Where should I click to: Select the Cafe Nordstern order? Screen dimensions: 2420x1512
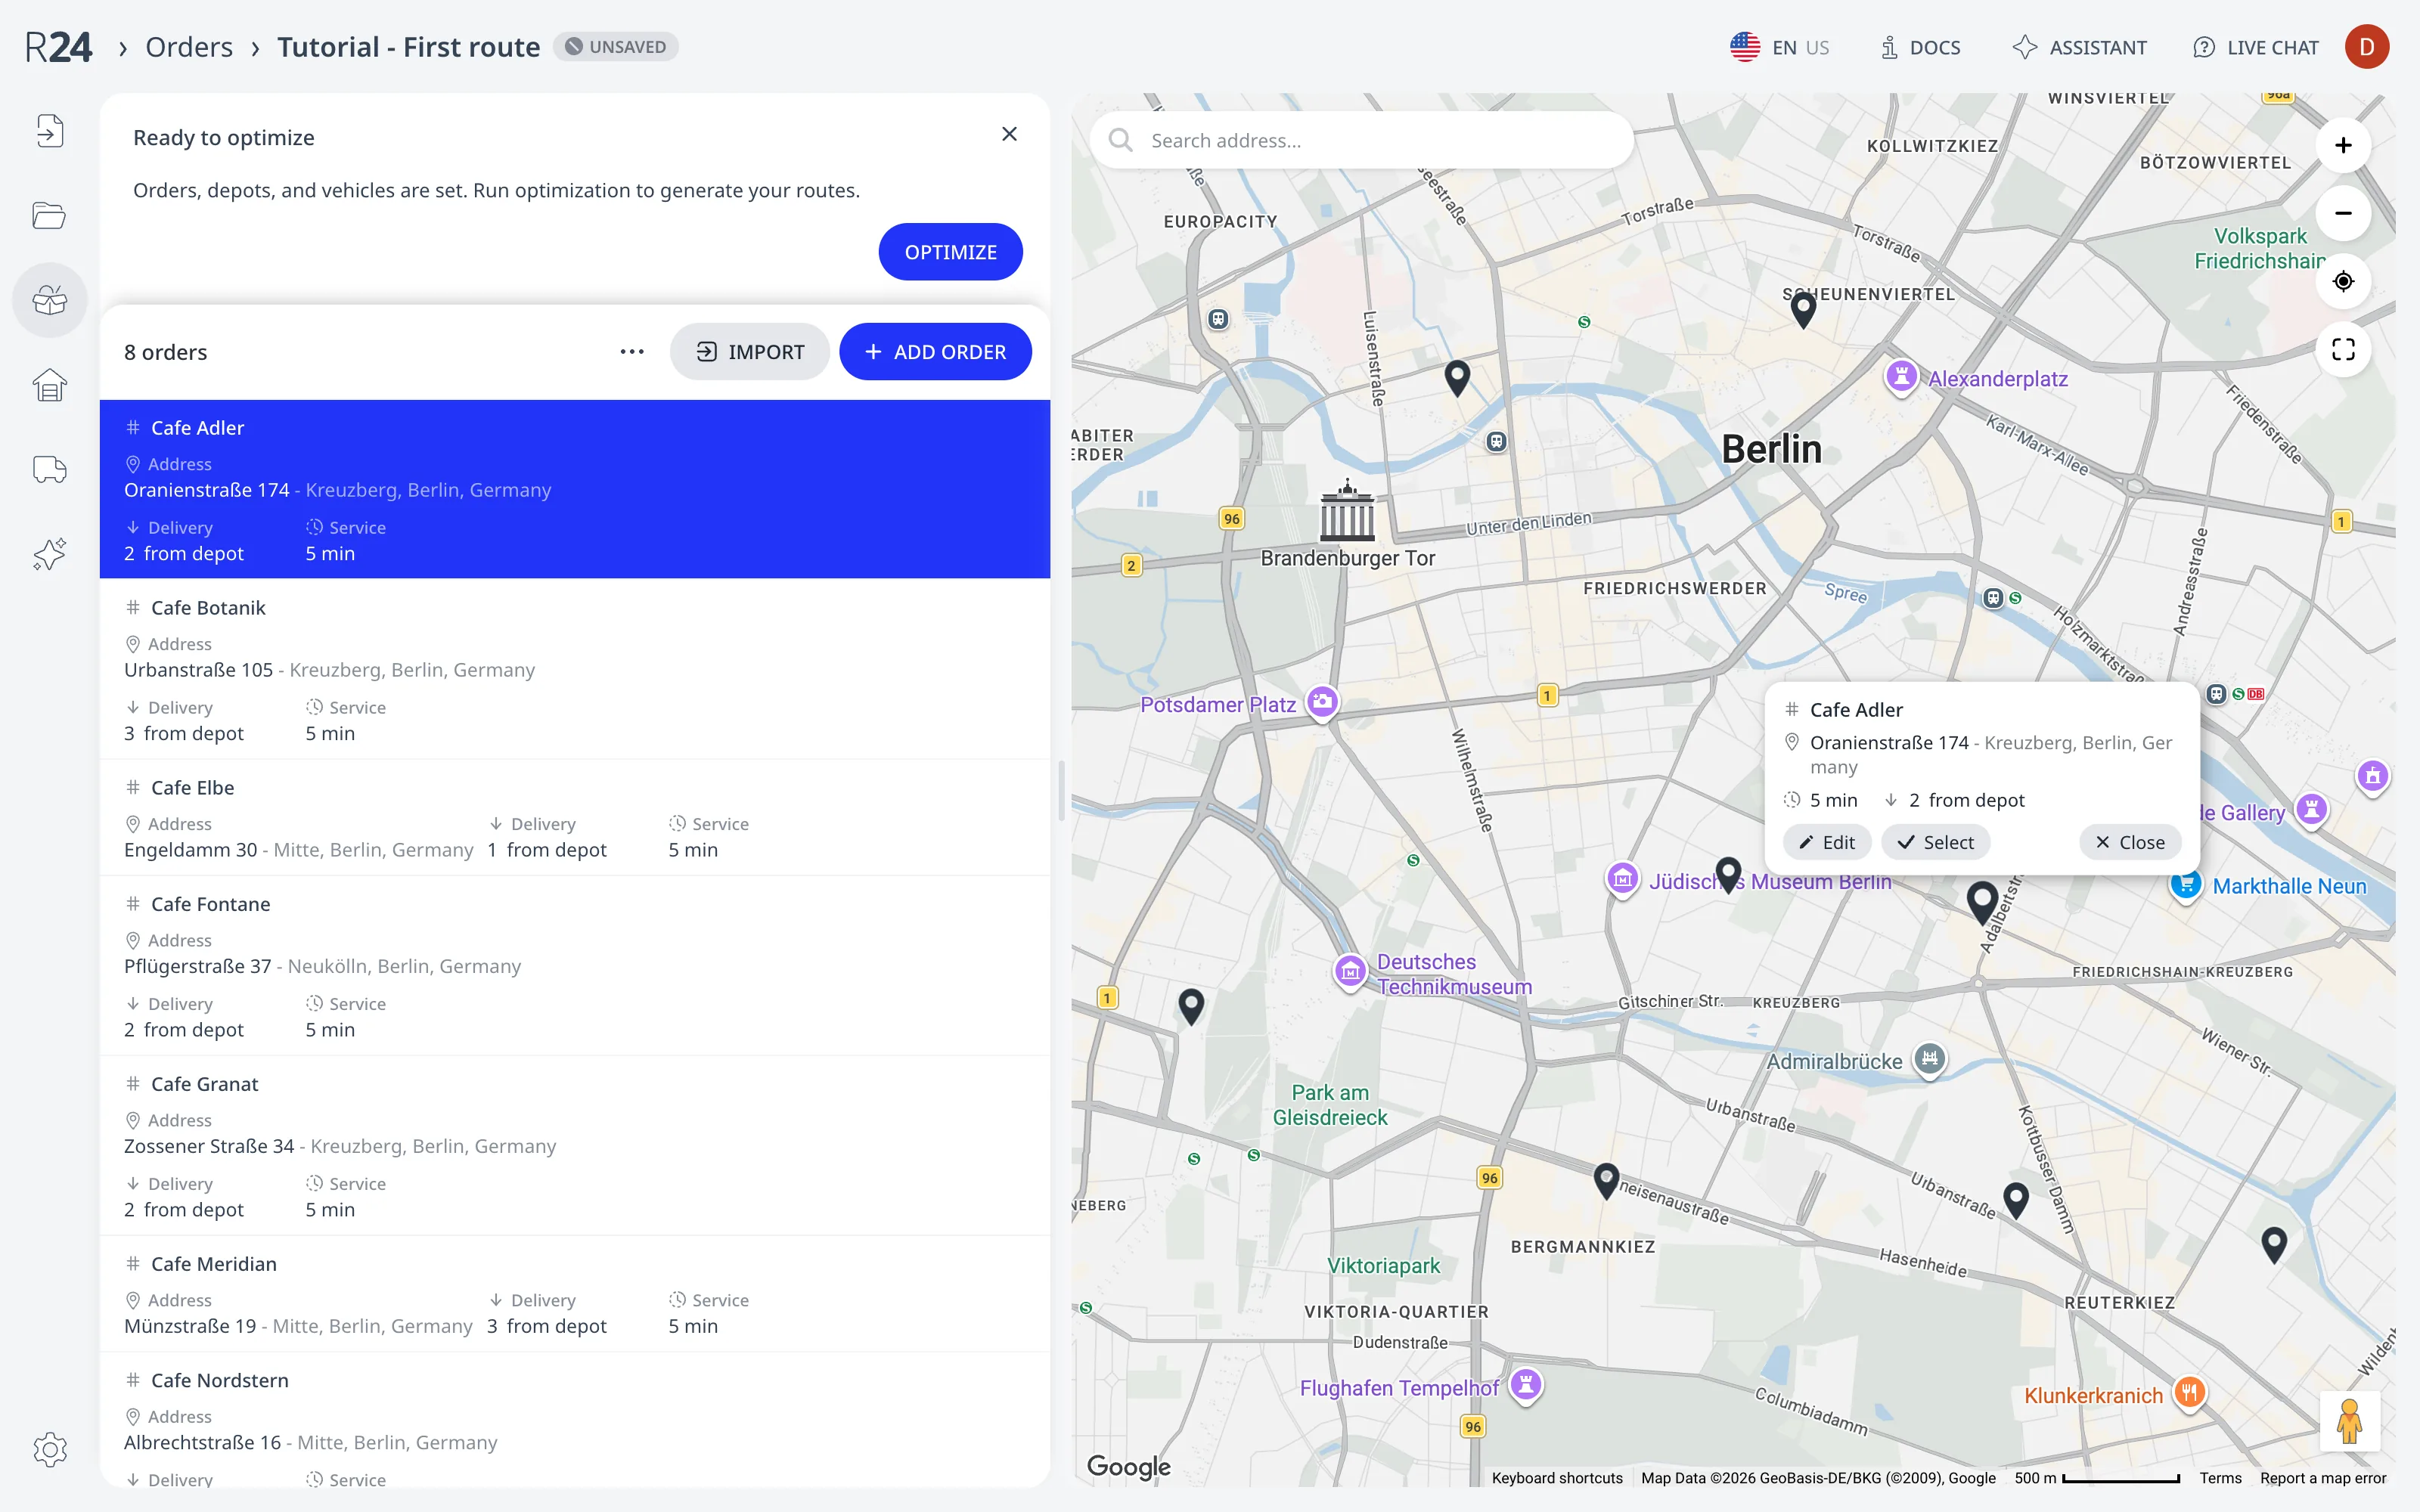(575, 1420)
